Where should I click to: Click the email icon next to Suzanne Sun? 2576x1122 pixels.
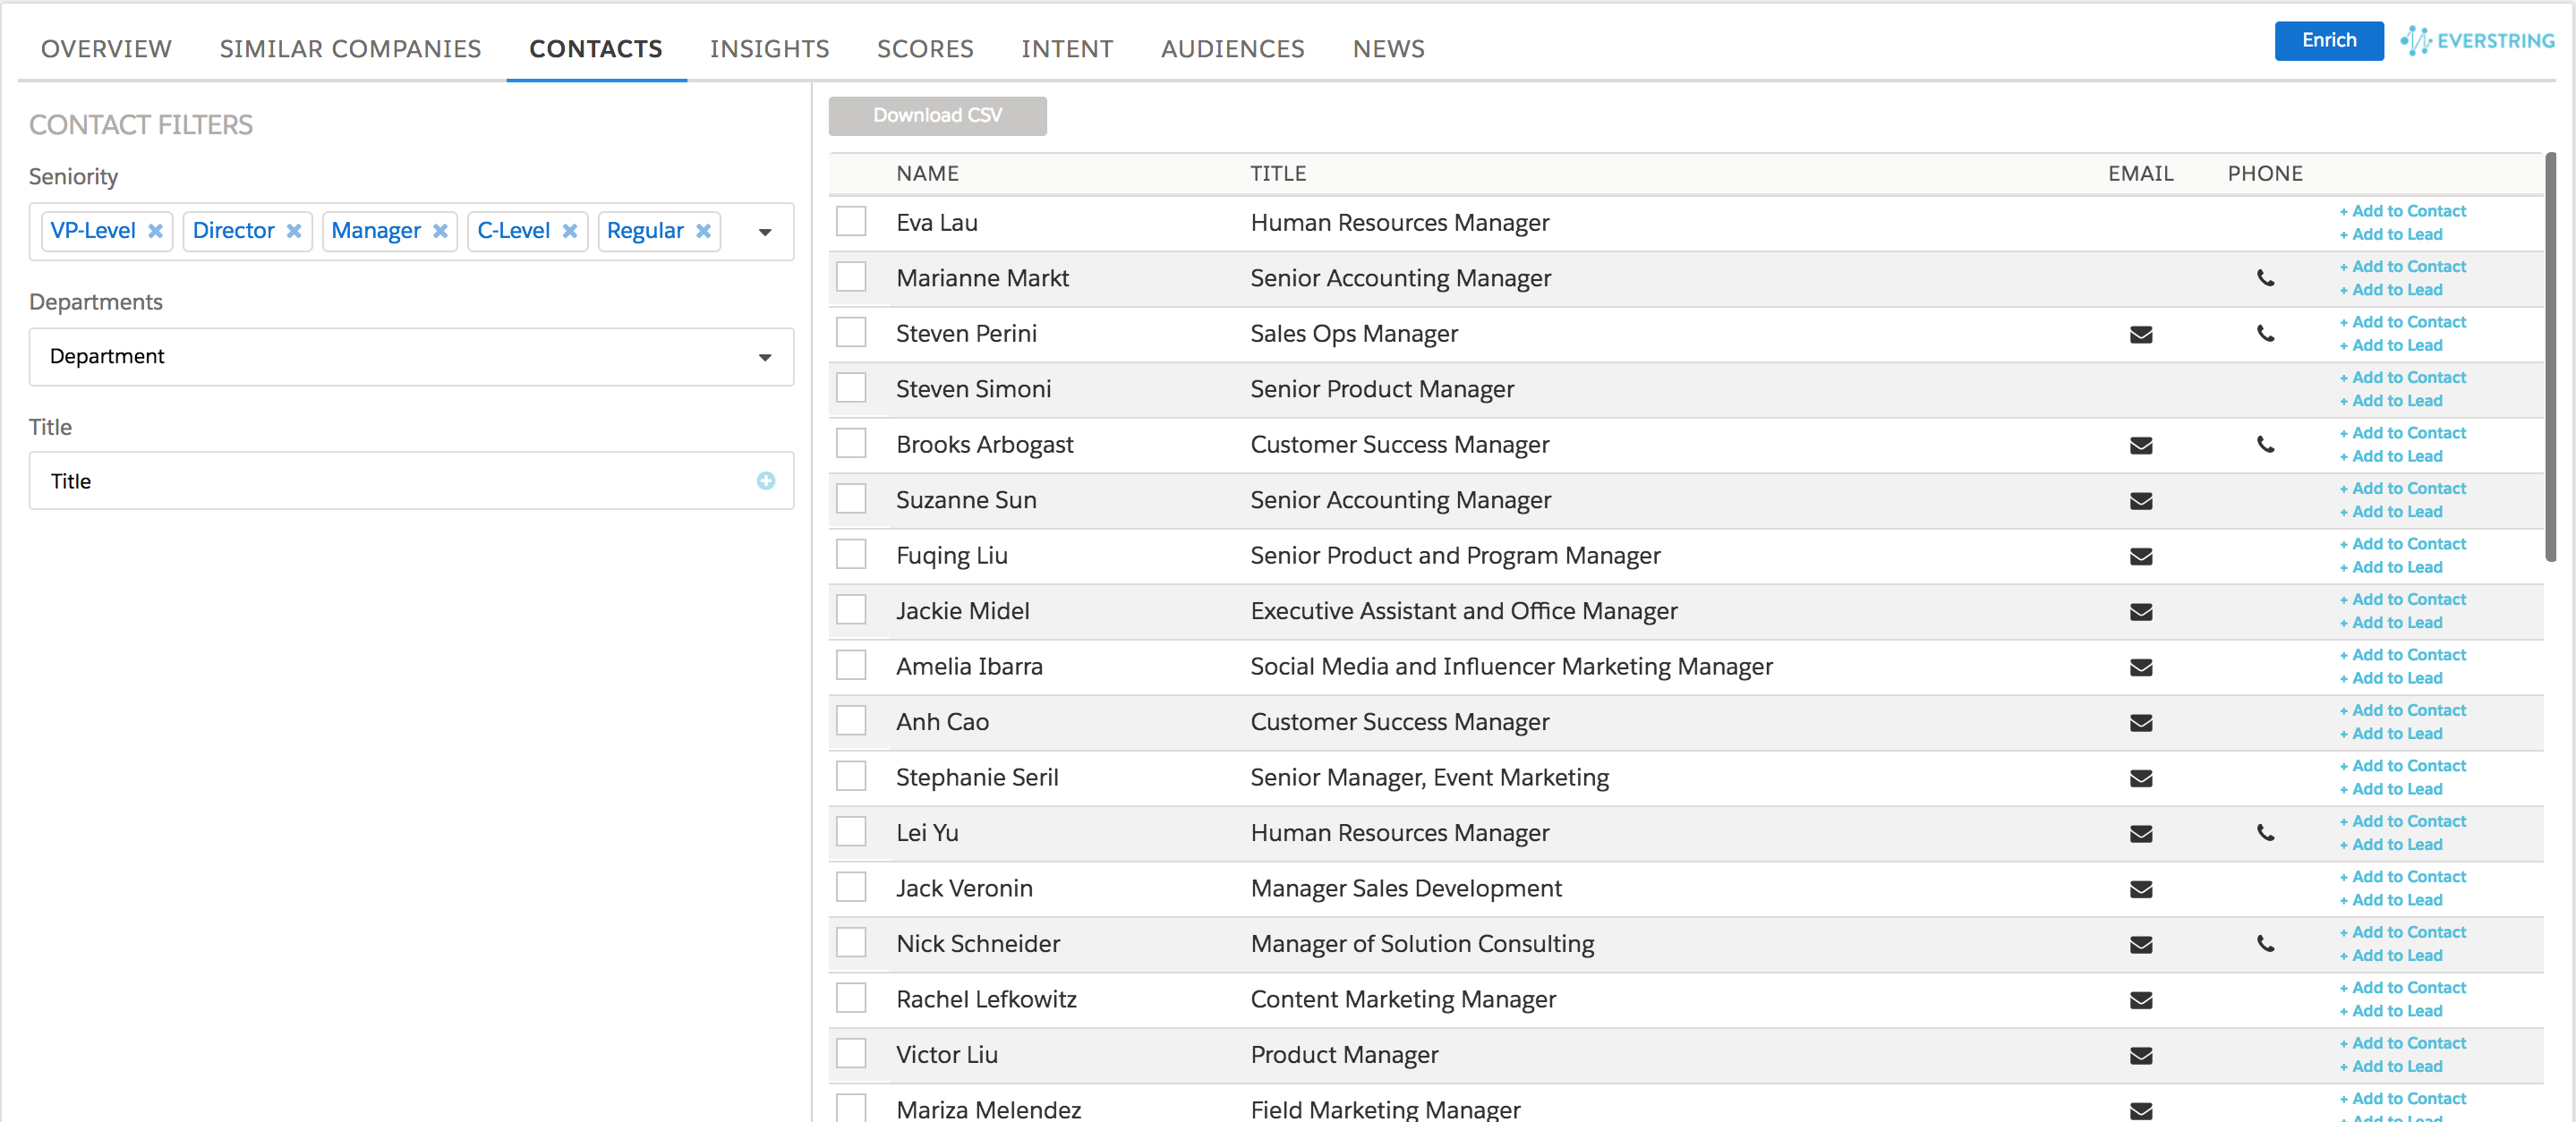(2140, 501)
